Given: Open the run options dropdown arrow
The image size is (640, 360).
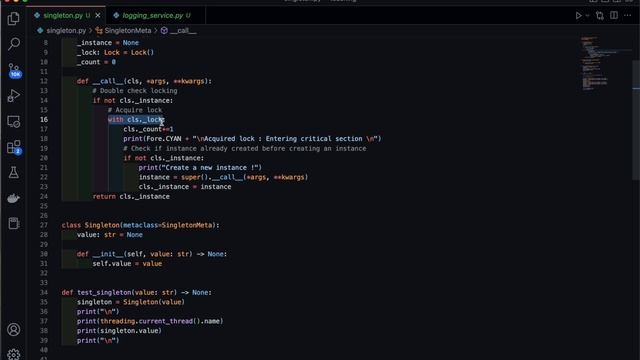Looking at the screenshot, I should (587, 16).
